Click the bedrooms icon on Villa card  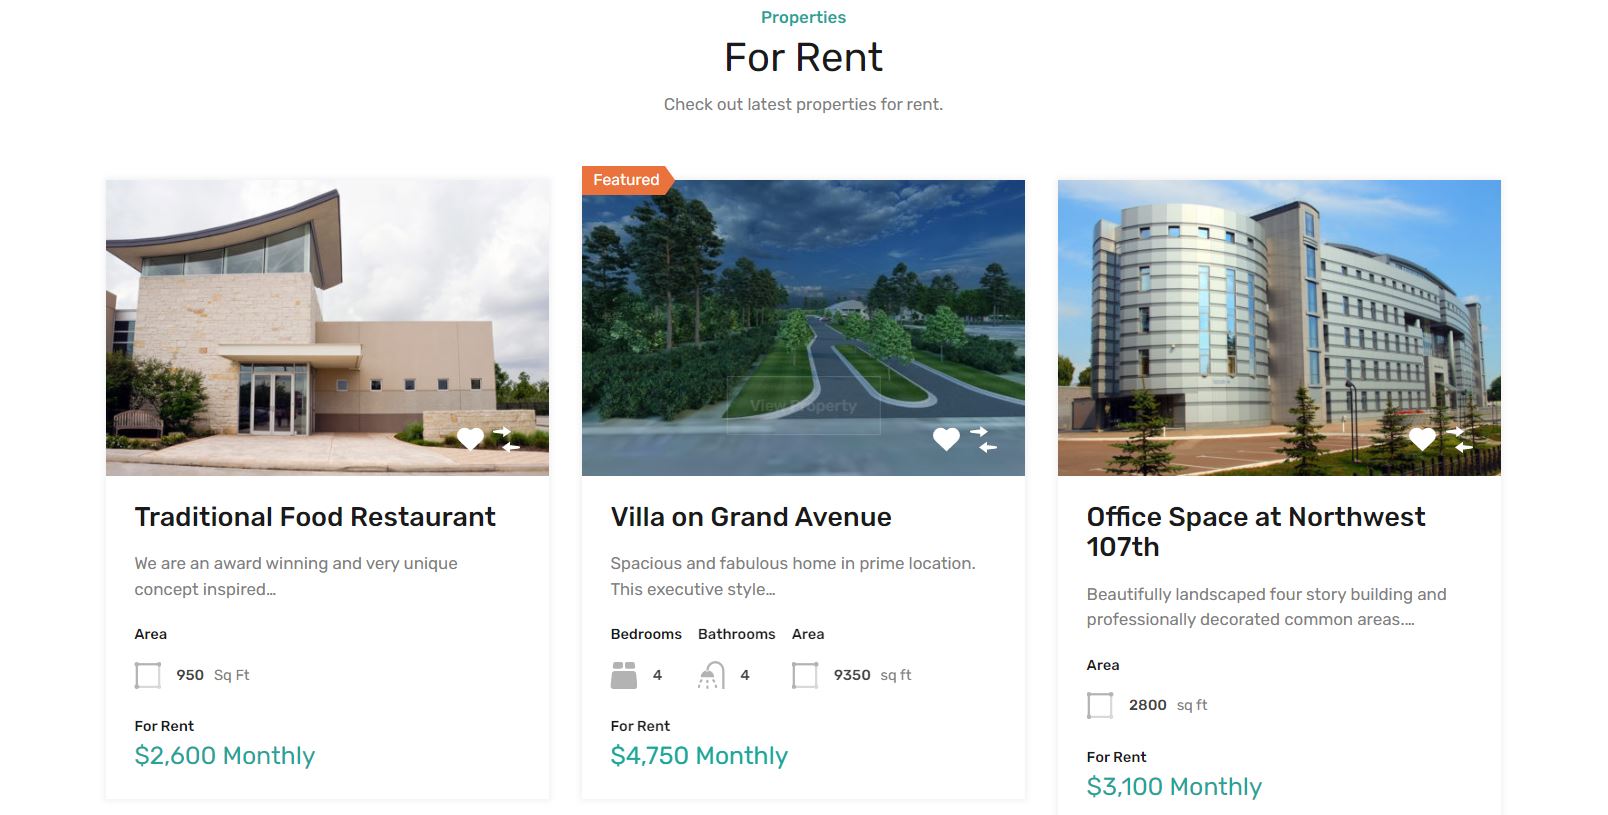624,676
